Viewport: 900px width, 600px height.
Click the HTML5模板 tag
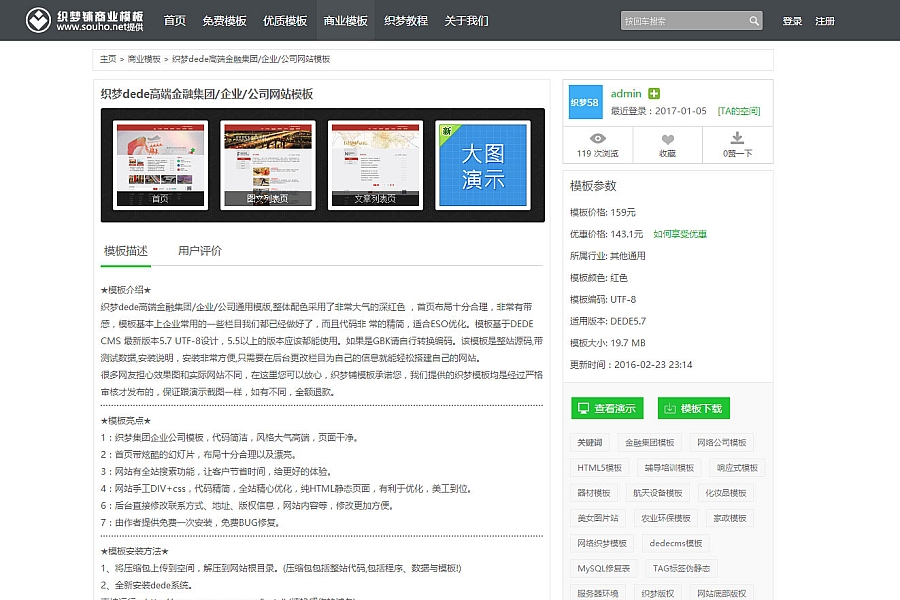[600, 468]
